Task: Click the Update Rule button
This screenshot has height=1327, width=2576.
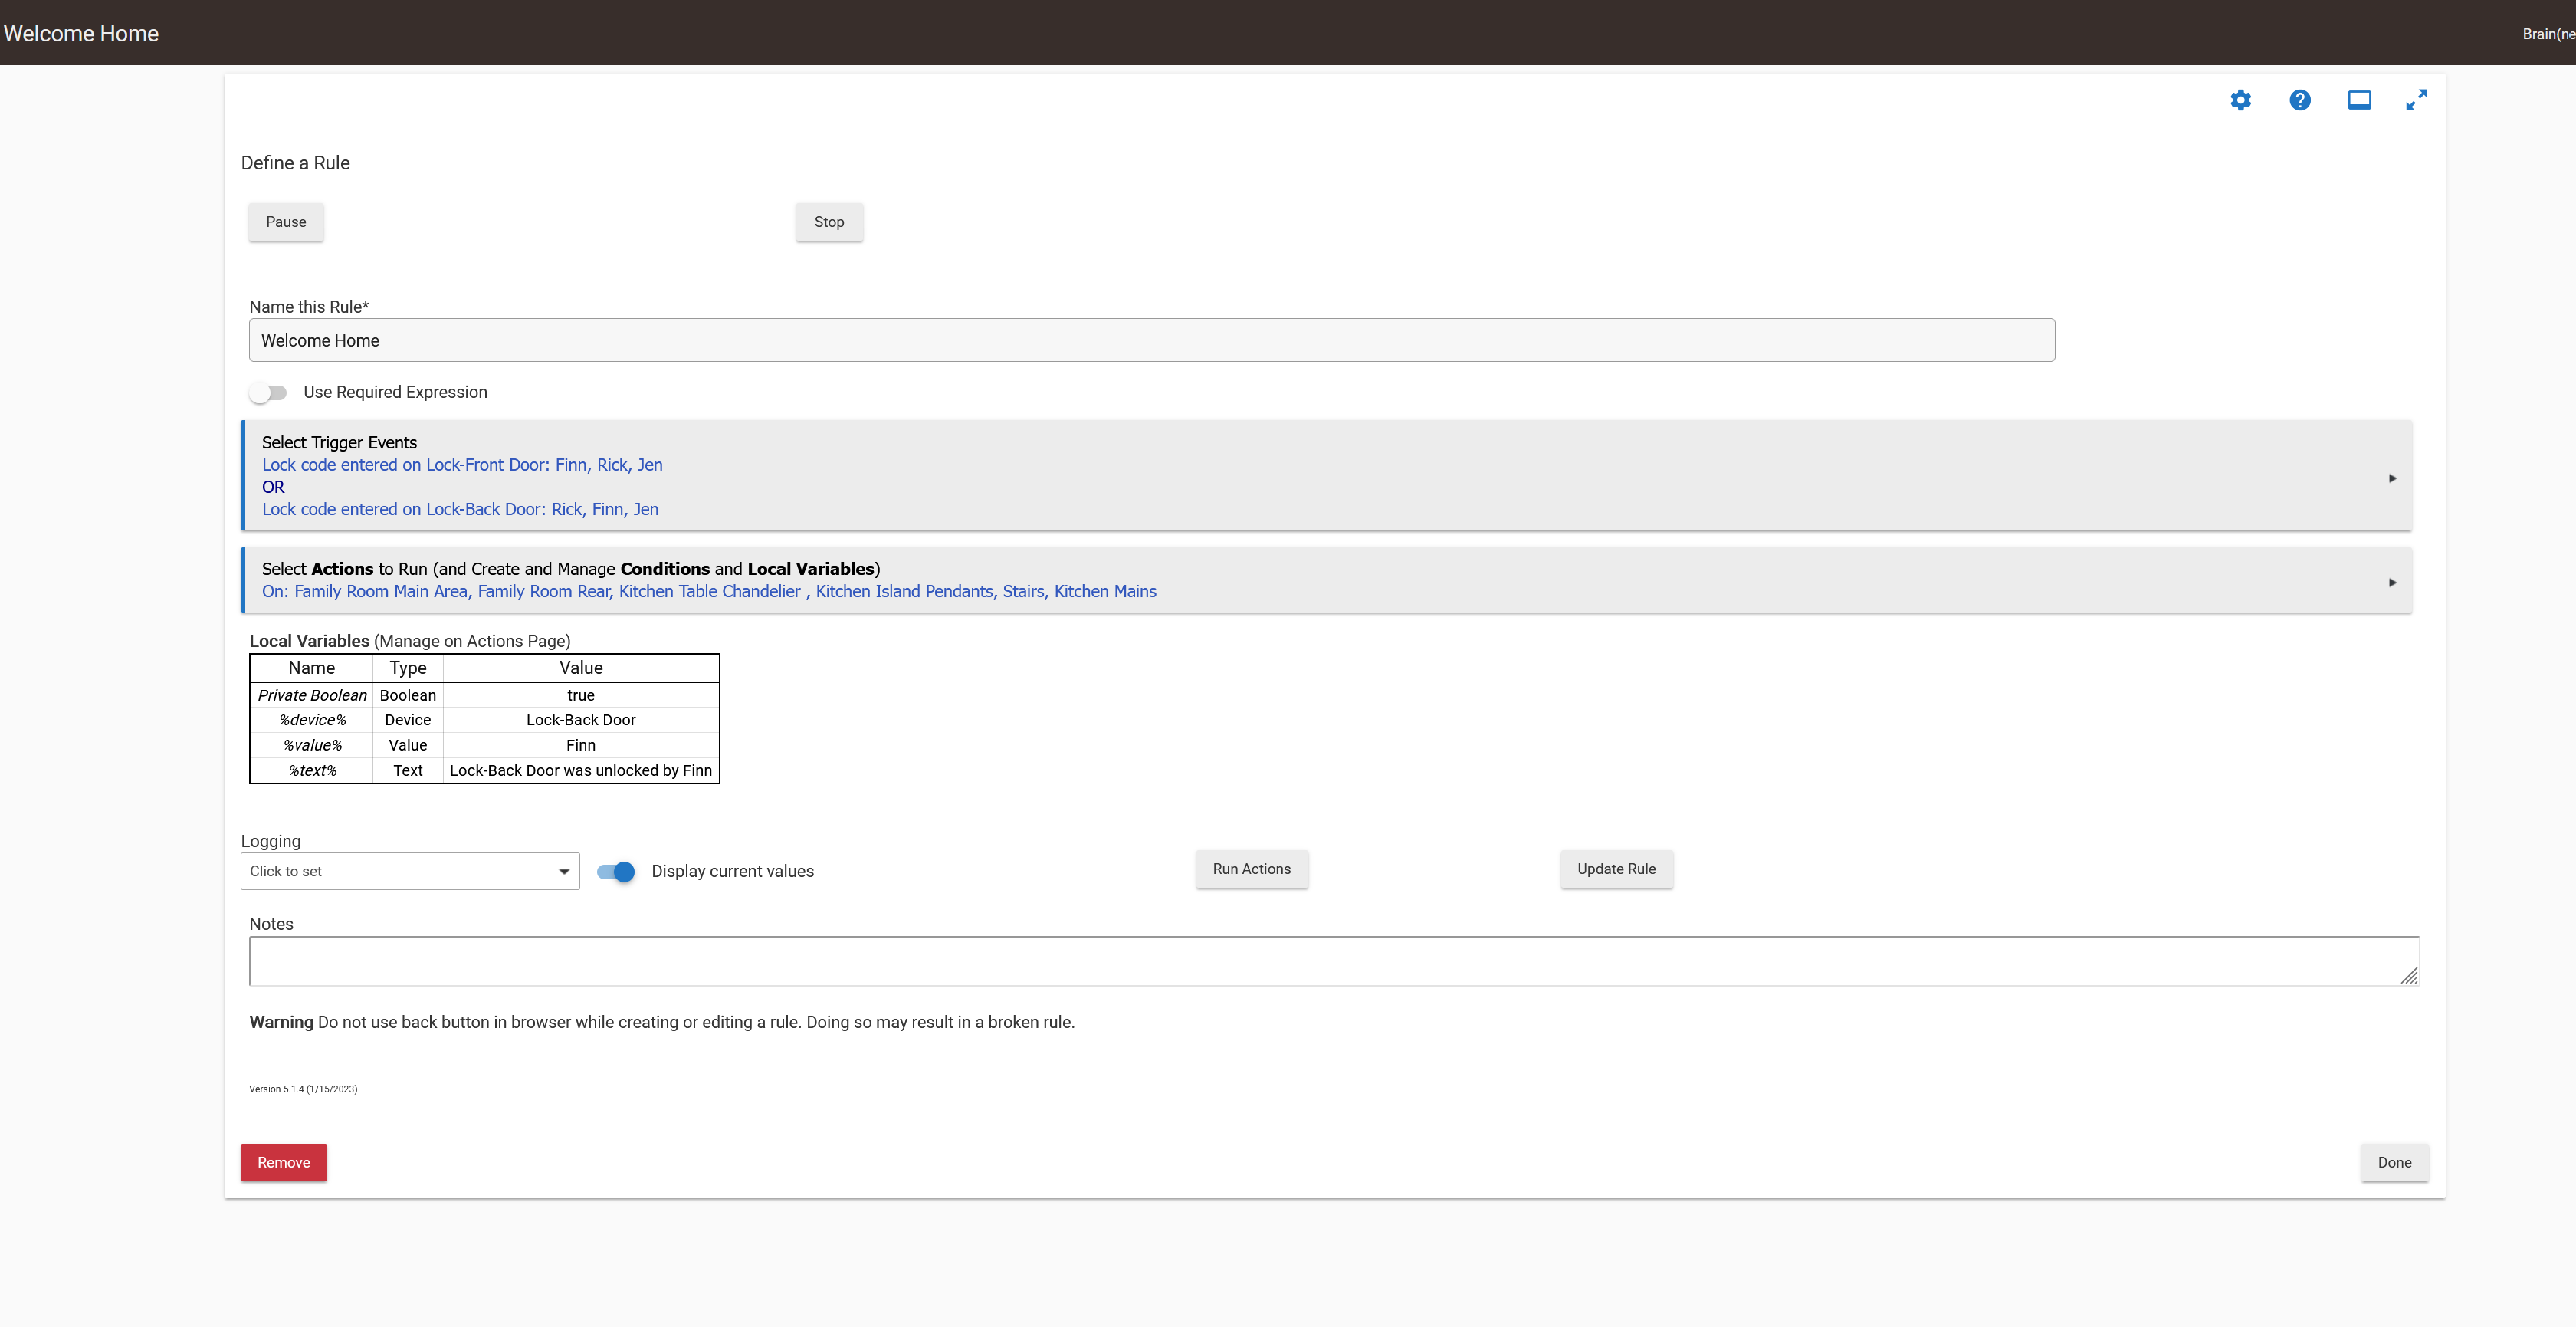Action: (1616, 869)
